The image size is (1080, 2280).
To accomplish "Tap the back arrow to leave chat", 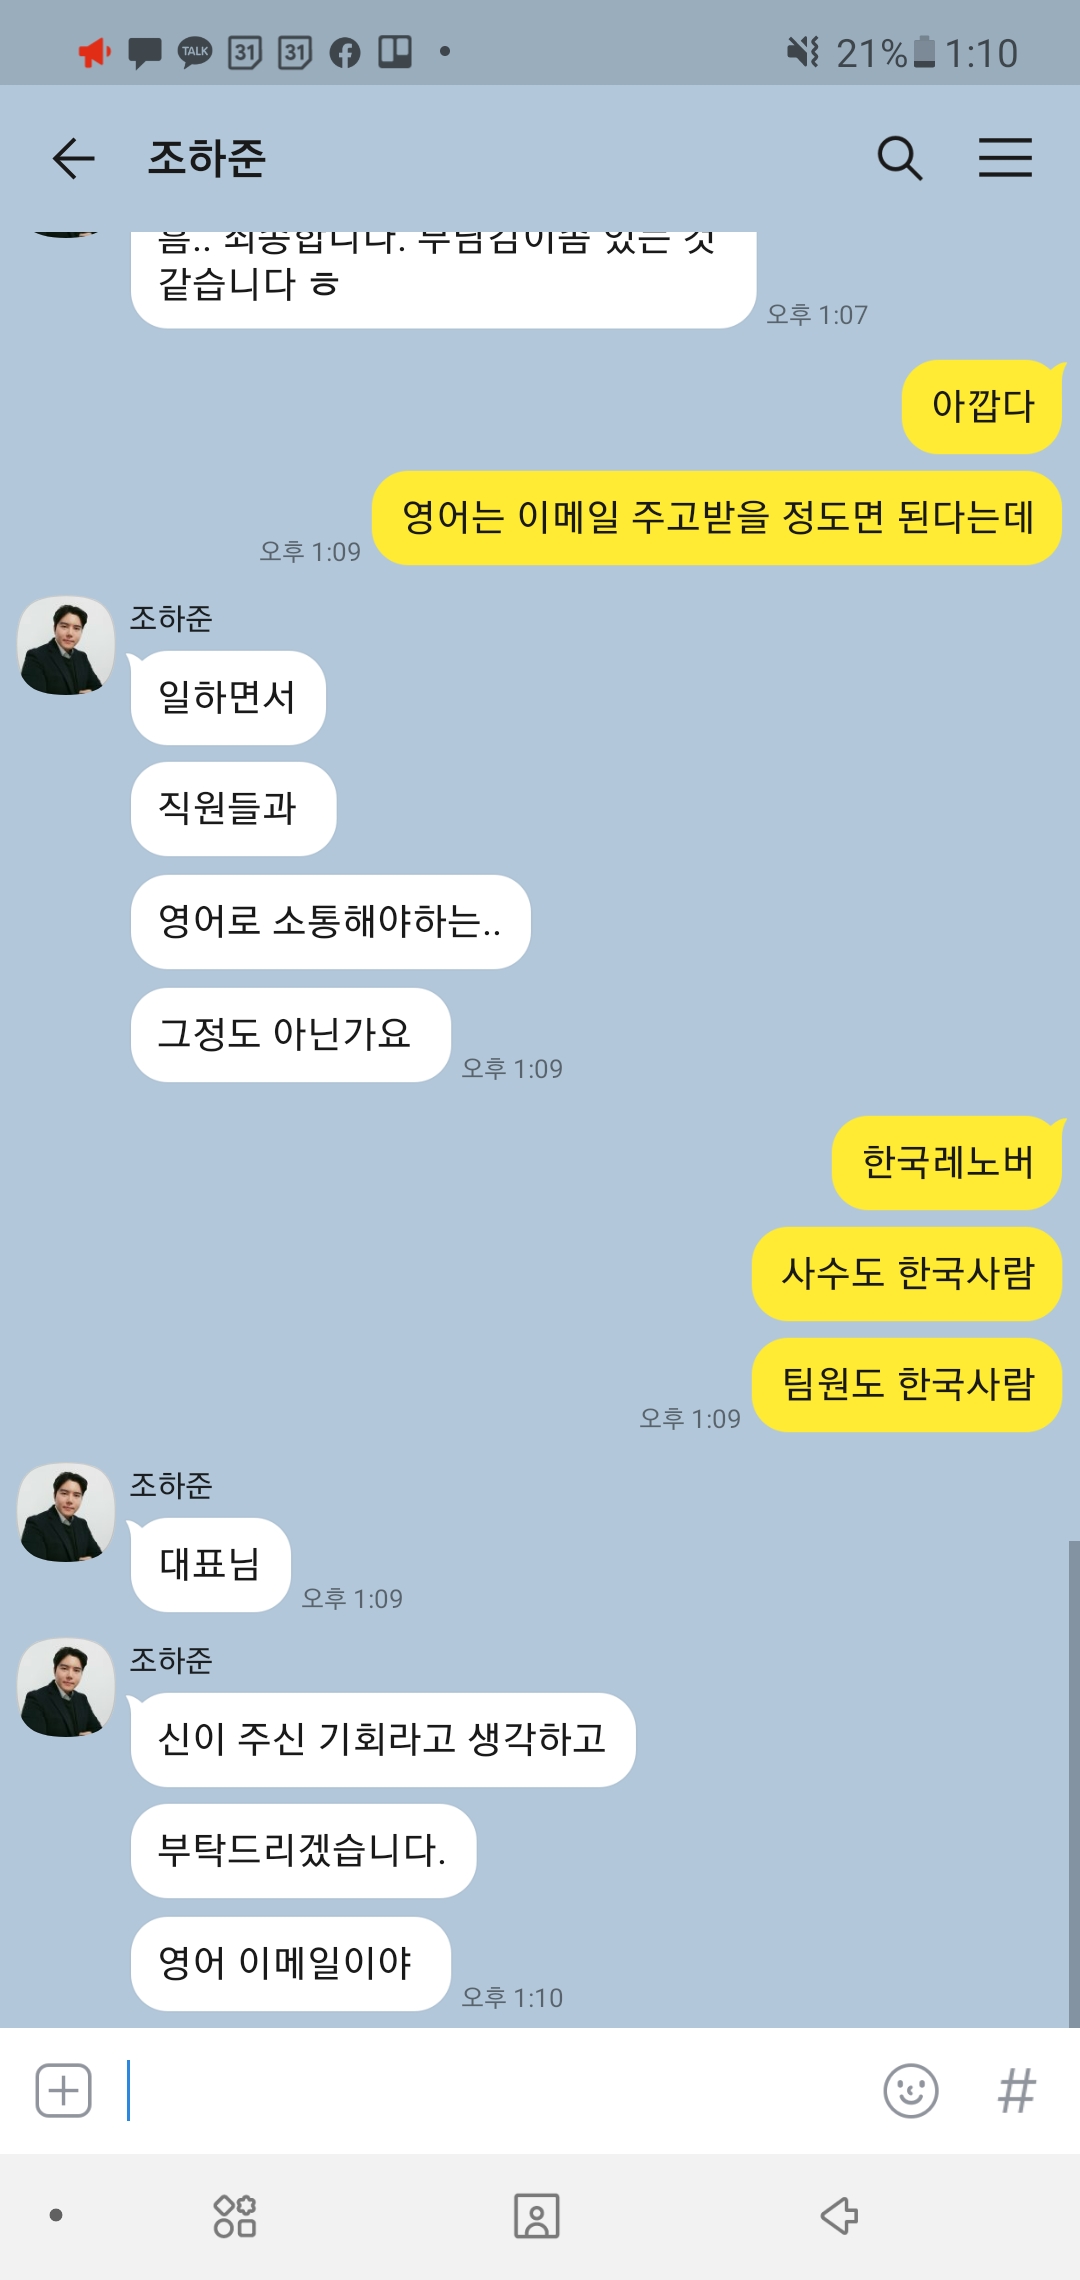I will 73,158.
